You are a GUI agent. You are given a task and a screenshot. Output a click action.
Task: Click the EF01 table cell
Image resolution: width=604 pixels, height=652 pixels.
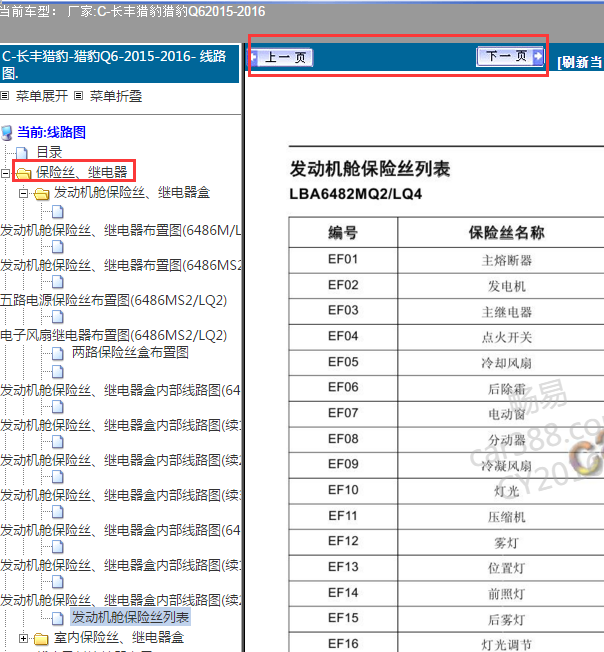[x=343, y=260]
